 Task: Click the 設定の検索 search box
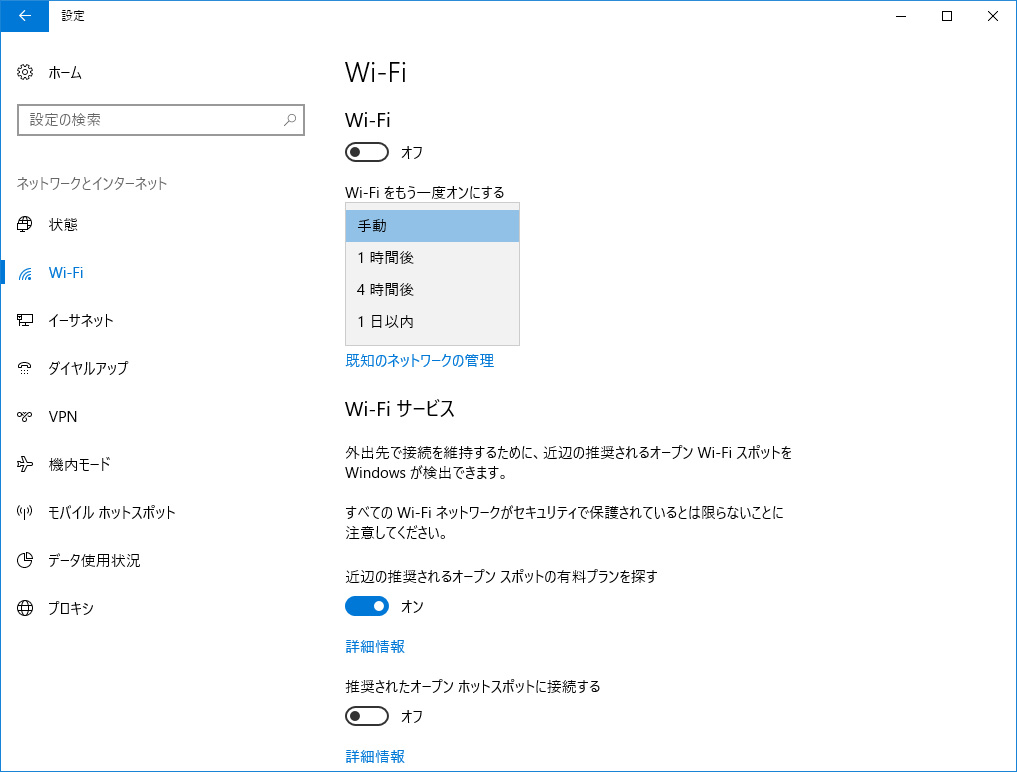pos(150,120)
